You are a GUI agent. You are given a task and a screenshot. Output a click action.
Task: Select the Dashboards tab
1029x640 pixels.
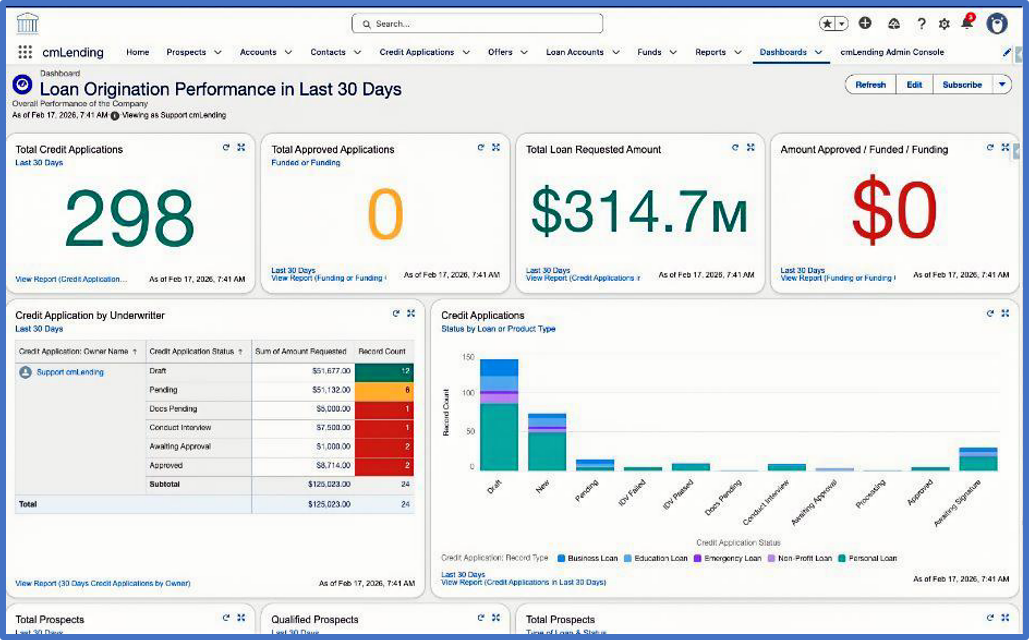coord(783,52)
